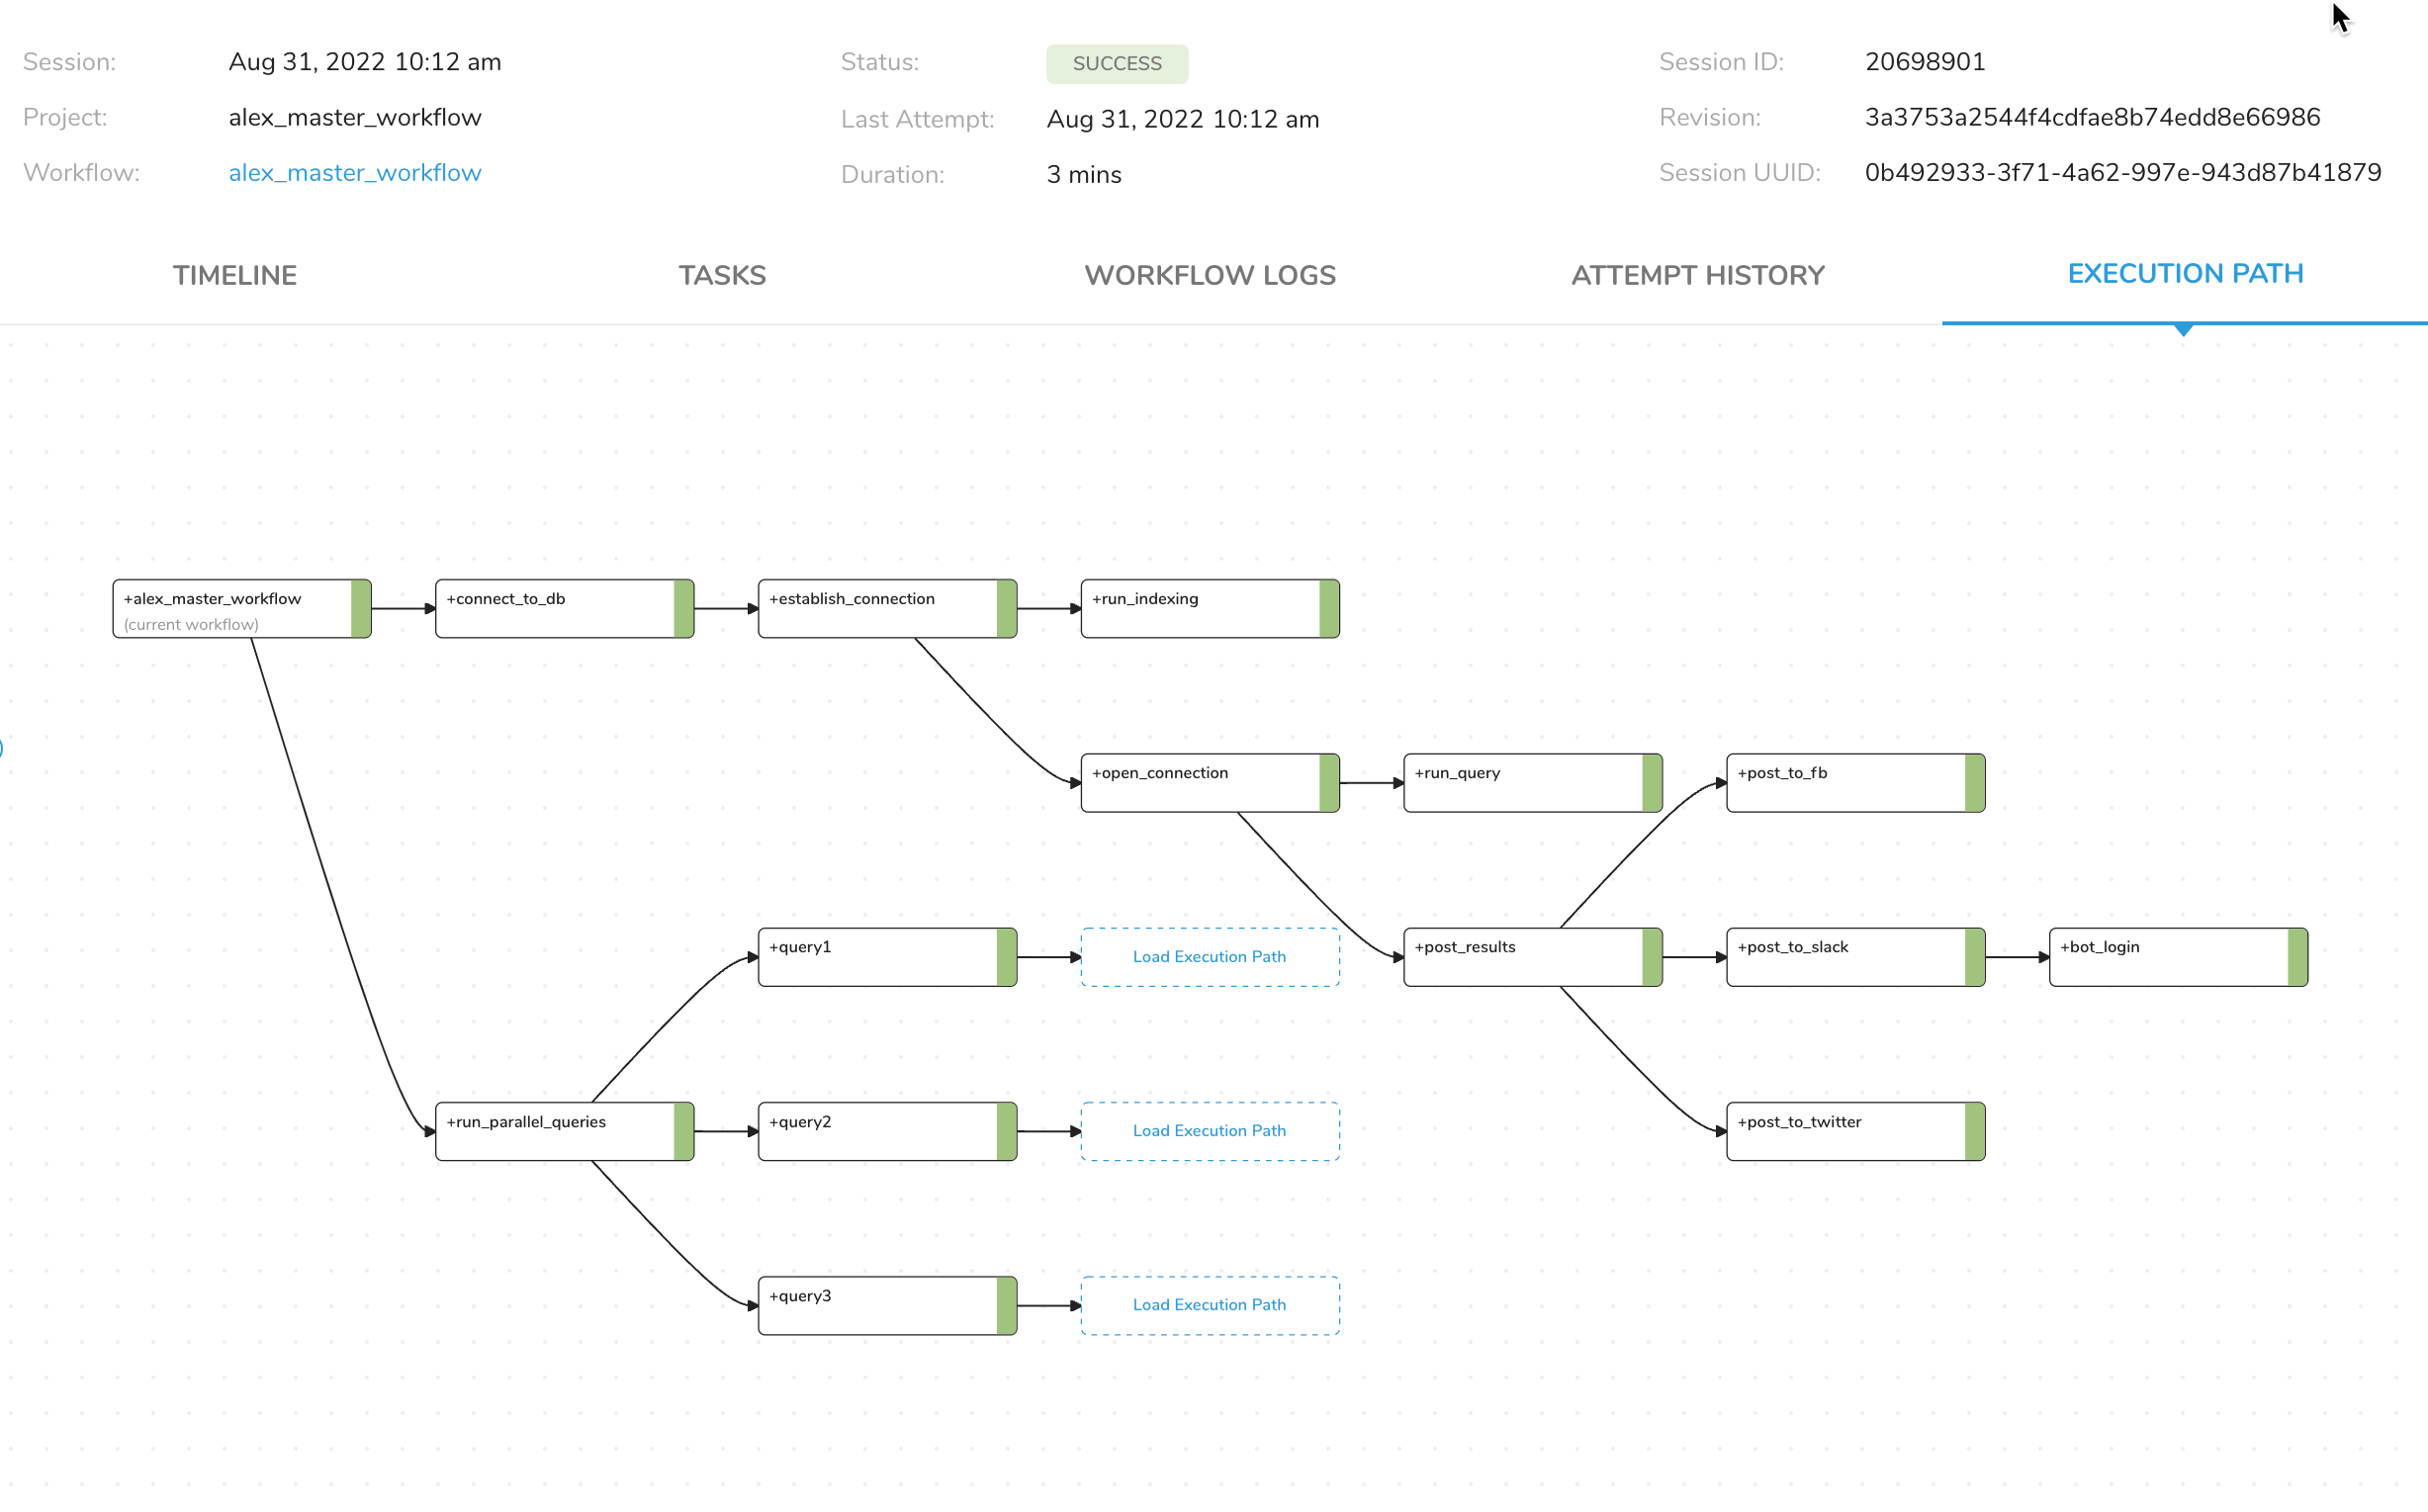Load execution path for query1

point(1209,957)
